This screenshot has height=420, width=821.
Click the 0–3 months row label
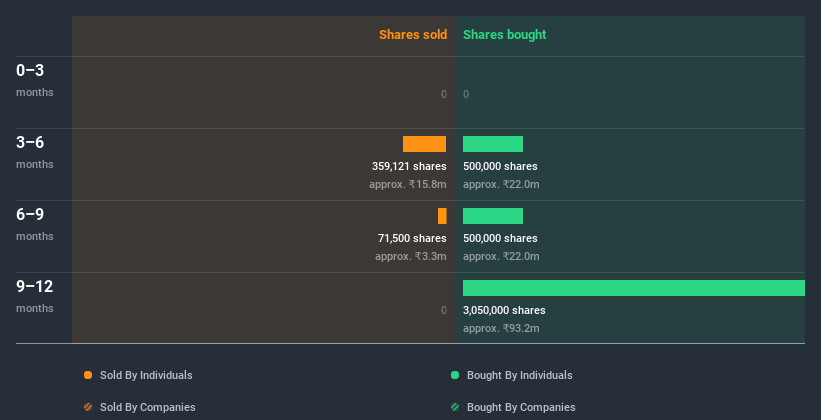click(35, 80)
